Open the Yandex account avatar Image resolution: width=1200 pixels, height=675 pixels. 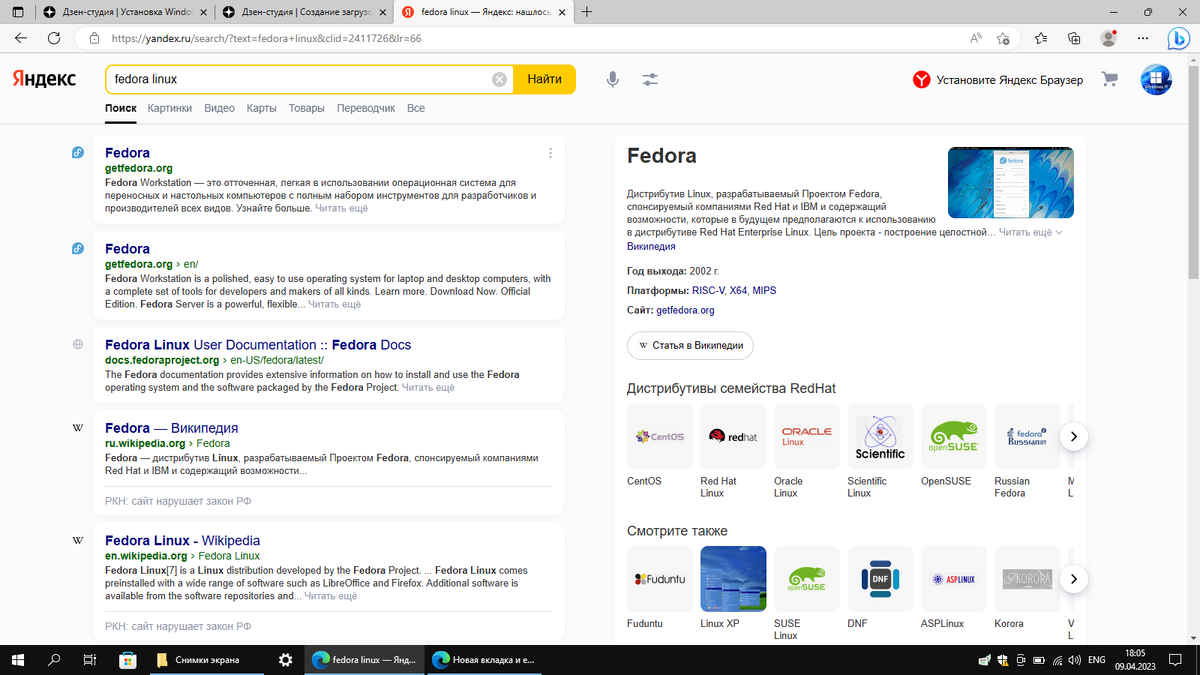(1156, 80)
